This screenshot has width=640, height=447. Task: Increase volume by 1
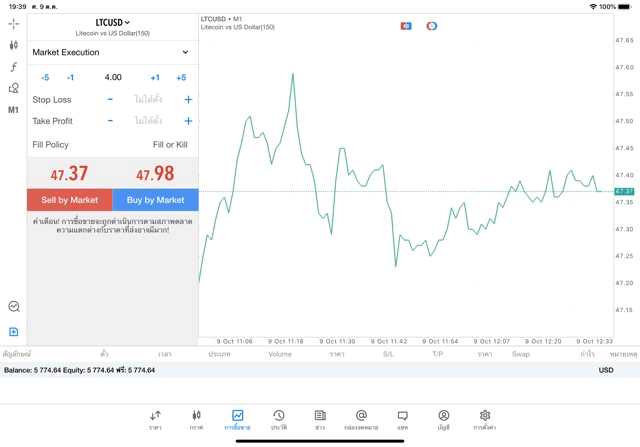[x=155, y=78]
